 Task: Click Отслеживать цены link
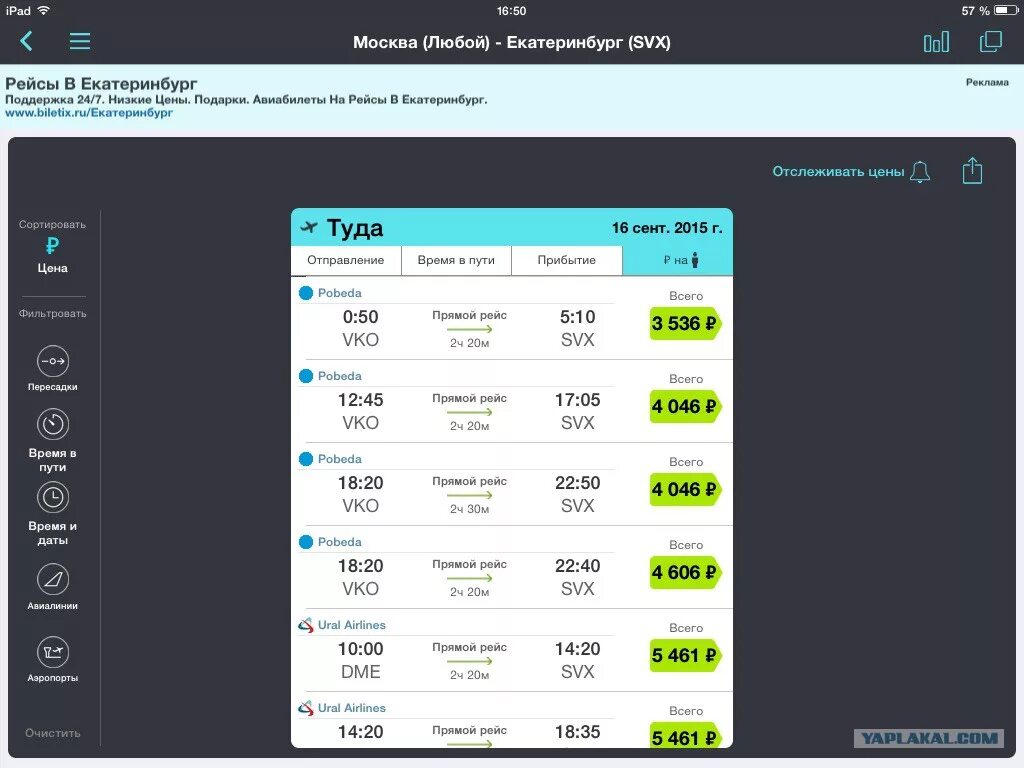(838, 171)
